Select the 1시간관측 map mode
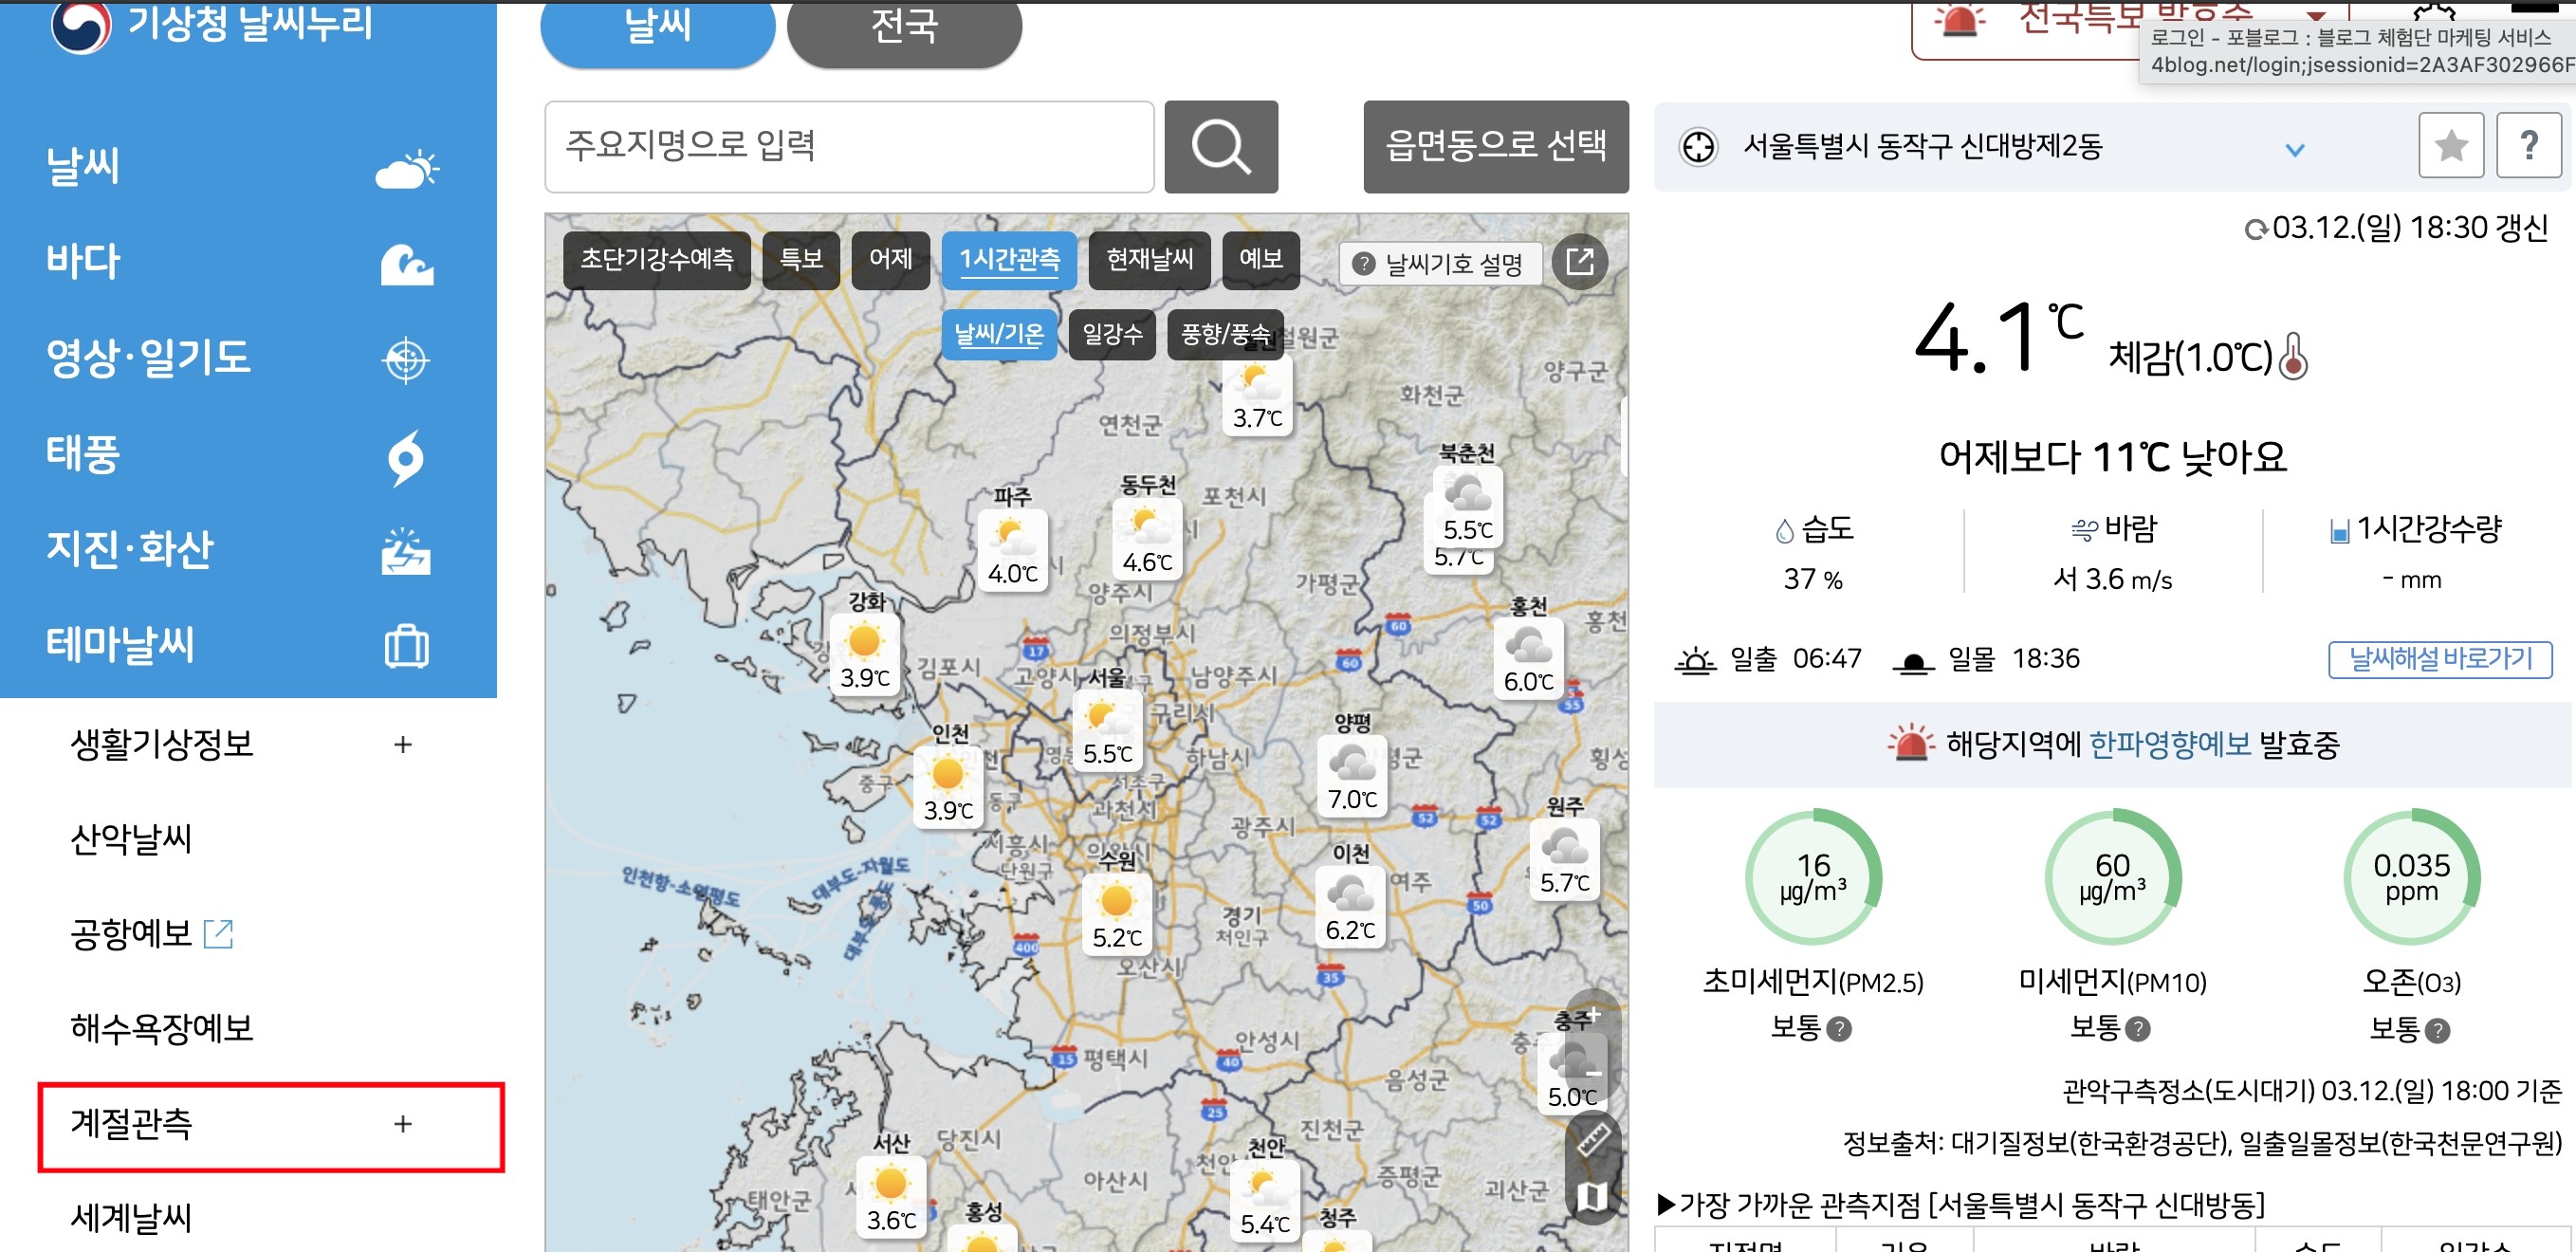 [x=1008, y=260]
